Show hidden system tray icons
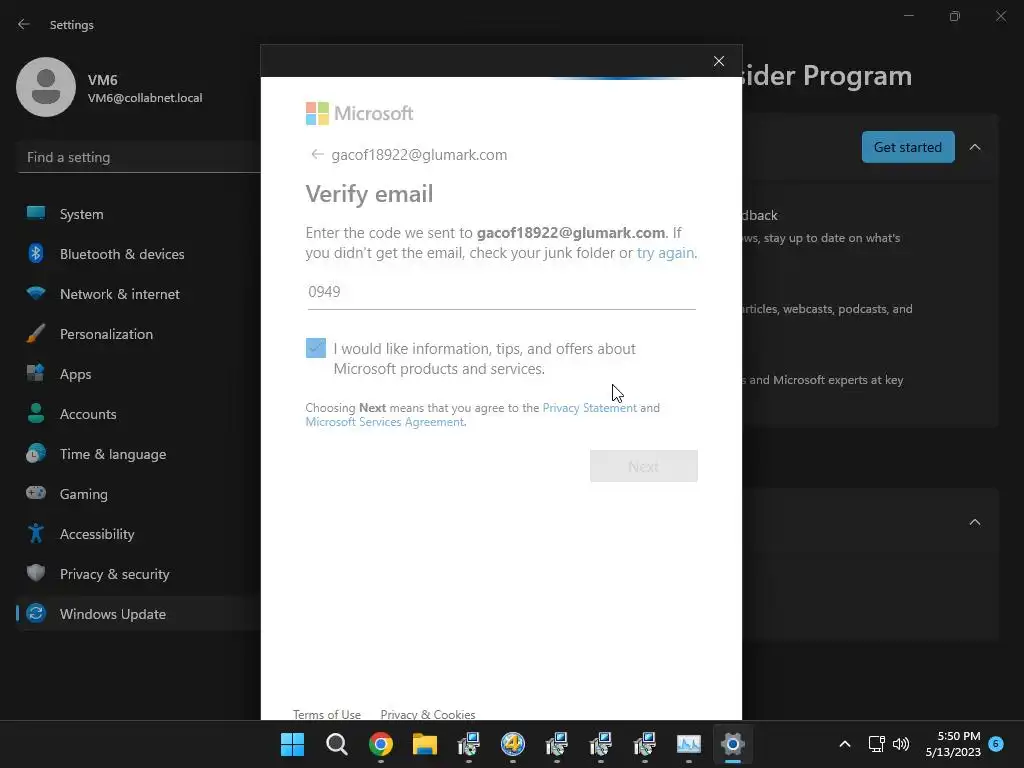1024x768 pixels. tap(844, 744)
